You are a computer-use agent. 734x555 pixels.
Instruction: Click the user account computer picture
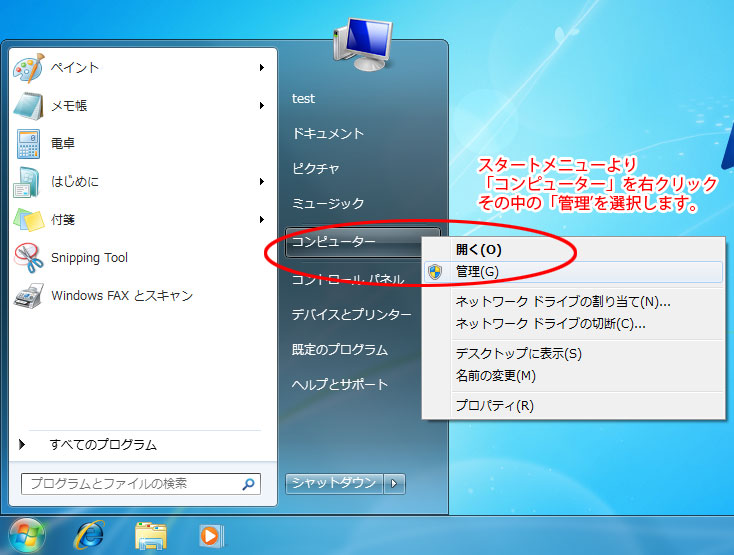(x=363, y=44)
